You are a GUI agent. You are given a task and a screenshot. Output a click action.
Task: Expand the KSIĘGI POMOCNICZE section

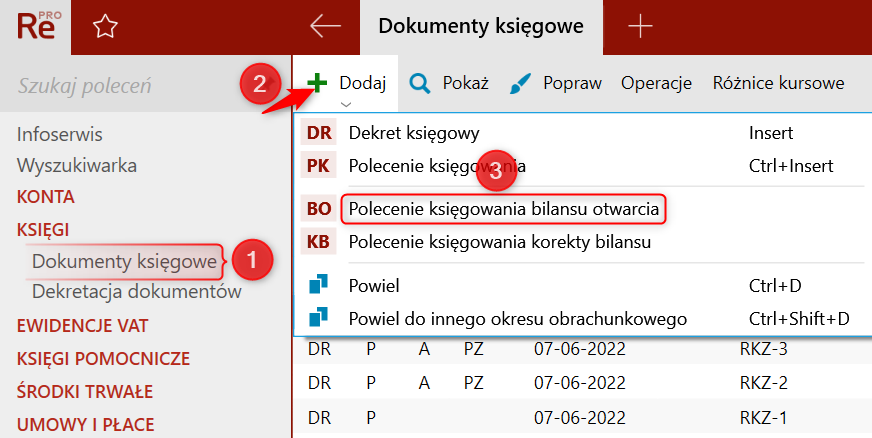[103, 359]
